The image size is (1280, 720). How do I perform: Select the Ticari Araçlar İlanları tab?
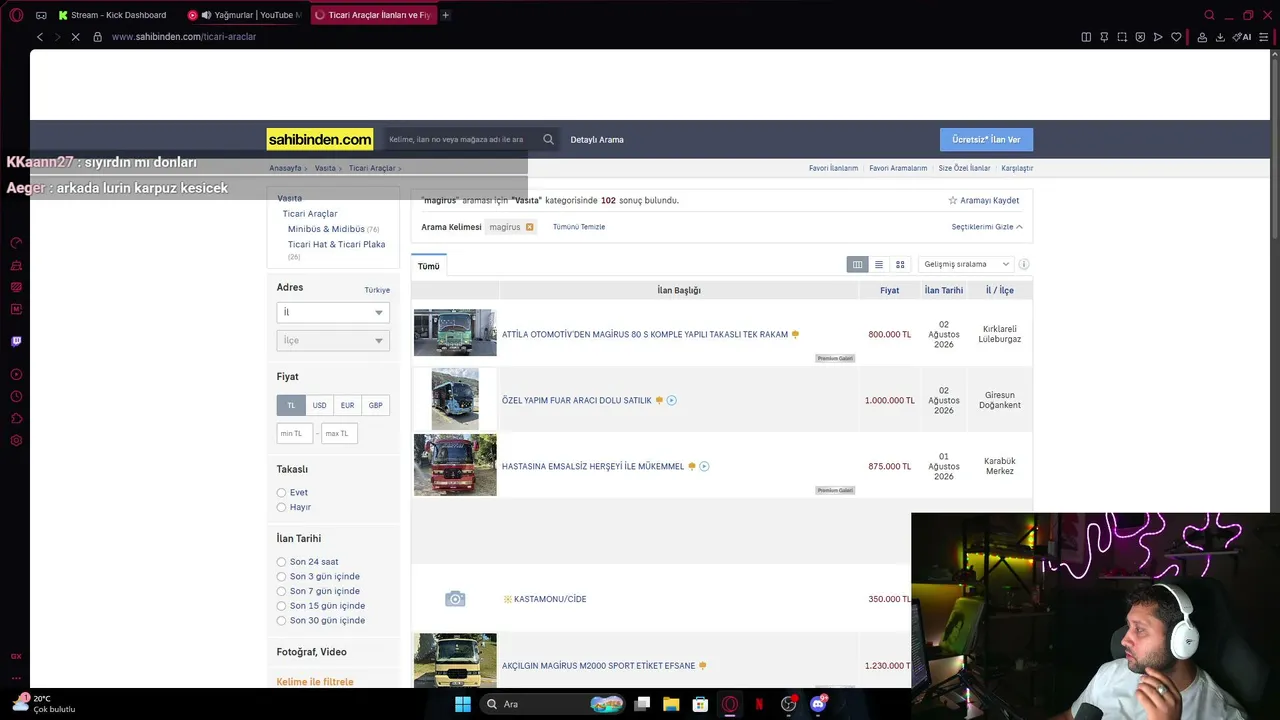[x=373, y=15]
